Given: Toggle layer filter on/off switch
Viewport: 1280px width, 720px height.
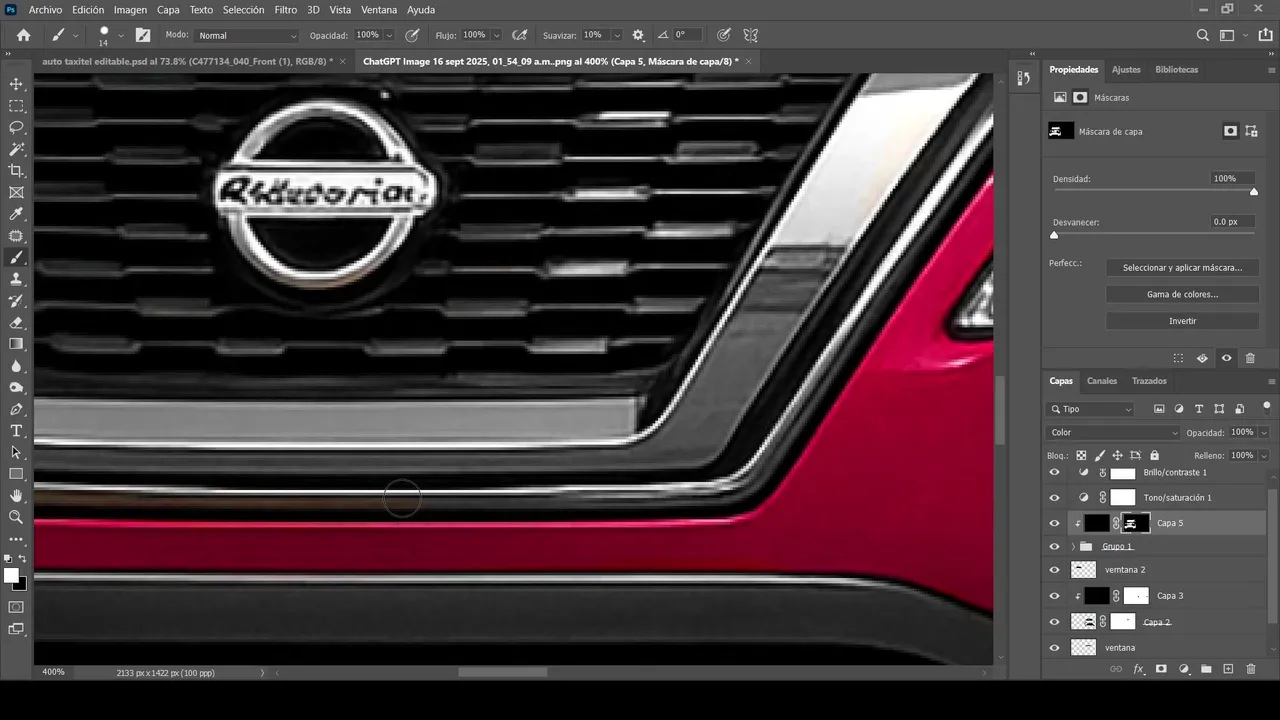Looking at the screenshot, I should point(1267,406).
